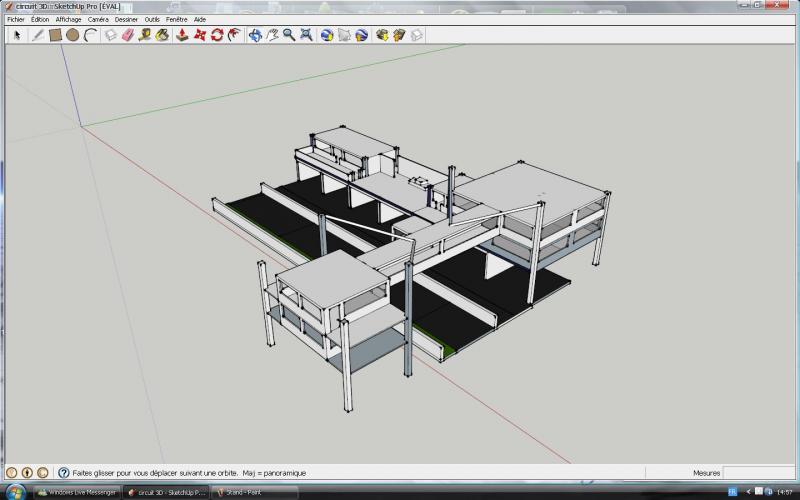Activate the Push/Pull tool

coord(183,35)
